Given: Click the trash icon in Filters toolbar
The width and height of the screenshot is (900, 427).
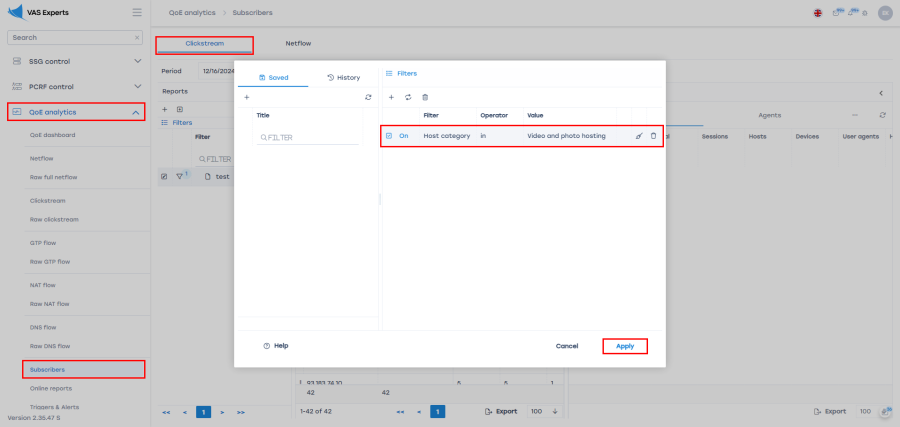Looking at the screenshot, I should click(x=425, y=97).
